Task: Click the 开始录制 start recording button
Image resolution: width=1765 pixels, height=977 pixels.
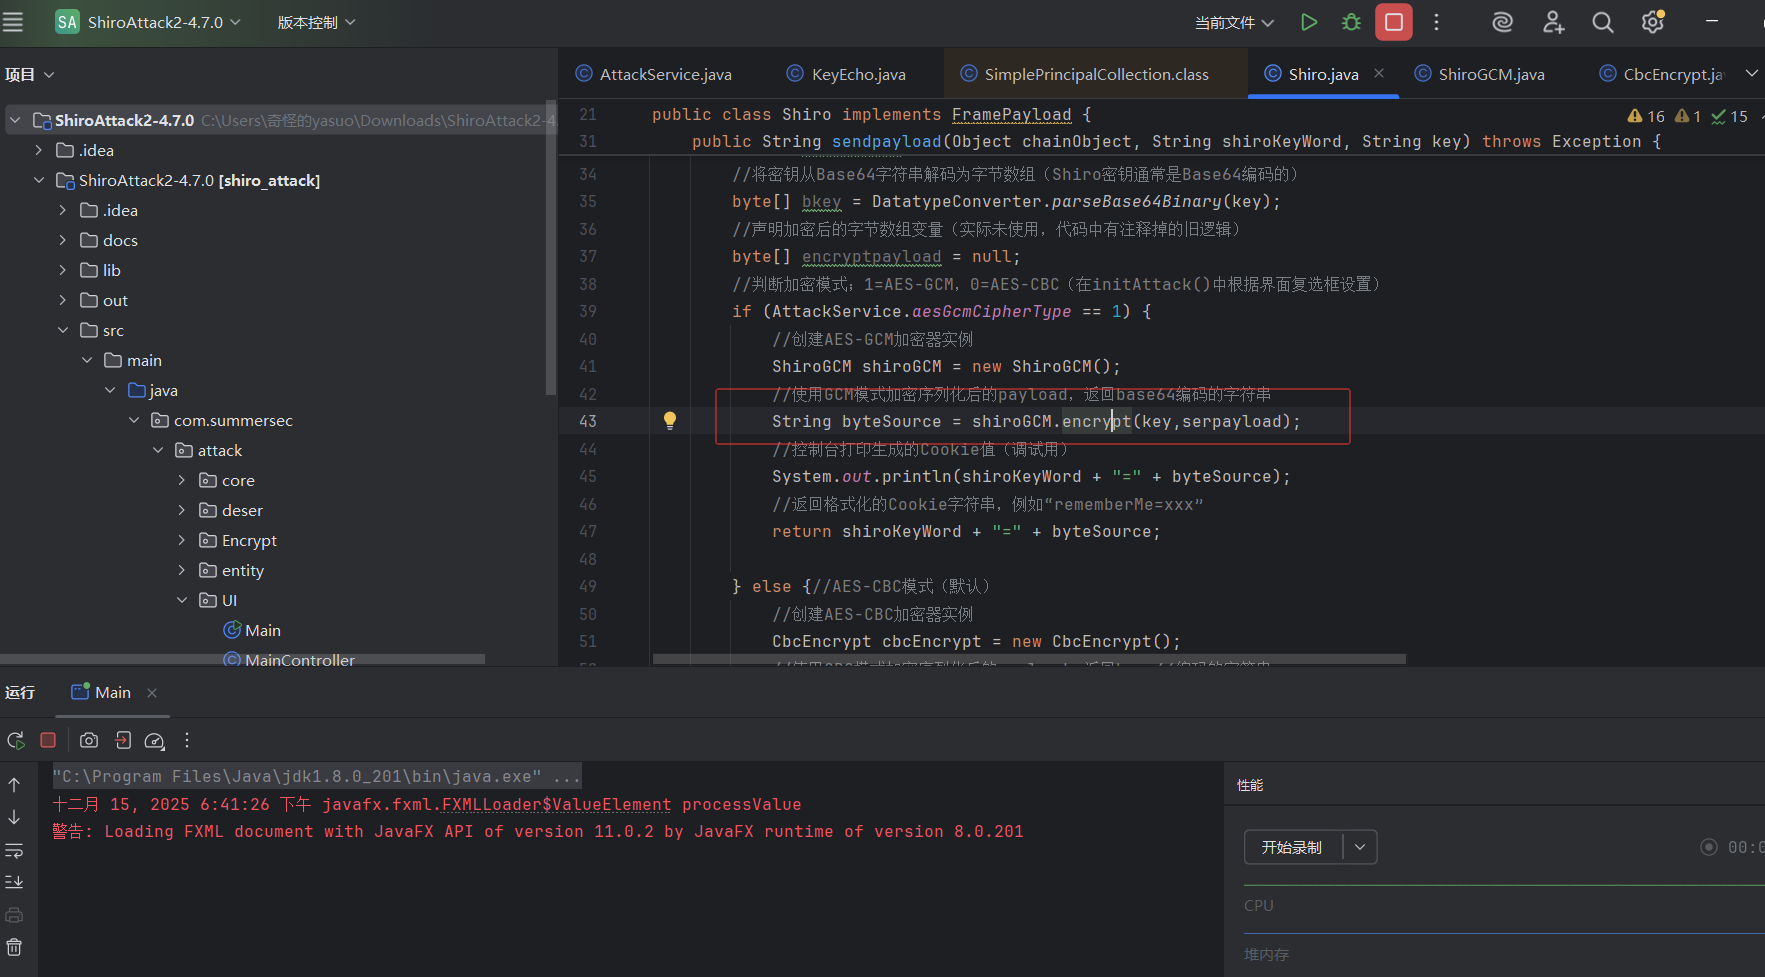Action: [1292, 847]
